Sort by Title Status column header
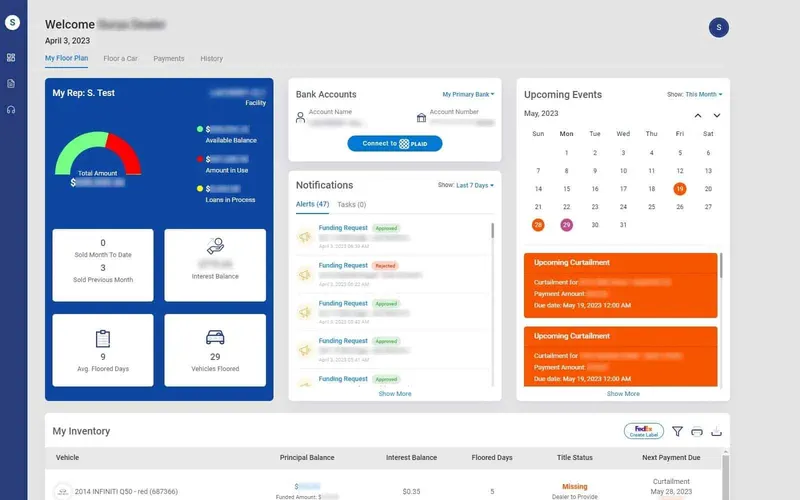The width and height of the screenshot is (800, 500). [574, 458]
